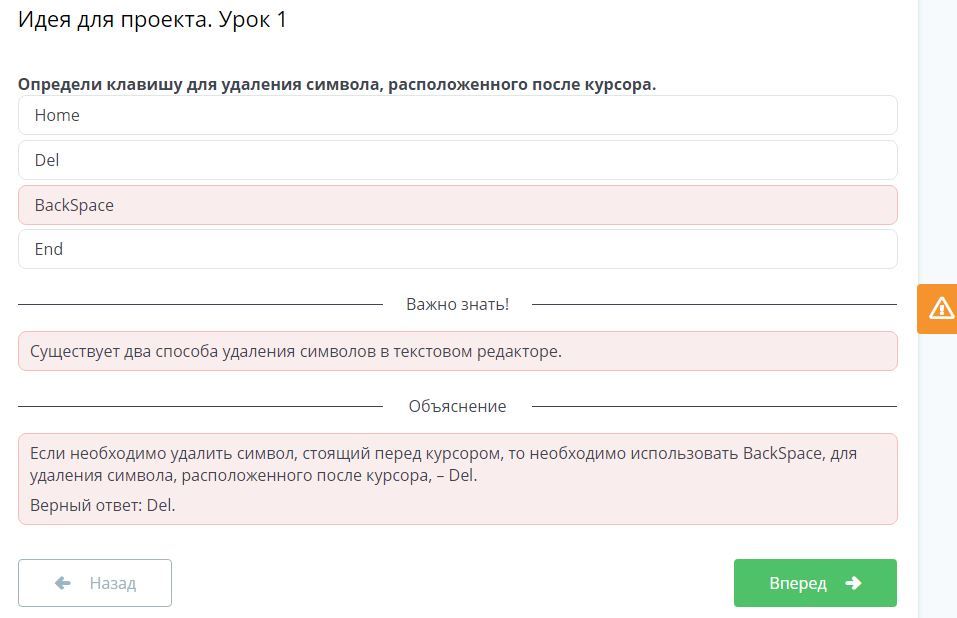Click the orange warning triangle icon
Screen dimensions: 957x618
pyautogui.click(x=941, y=308)
